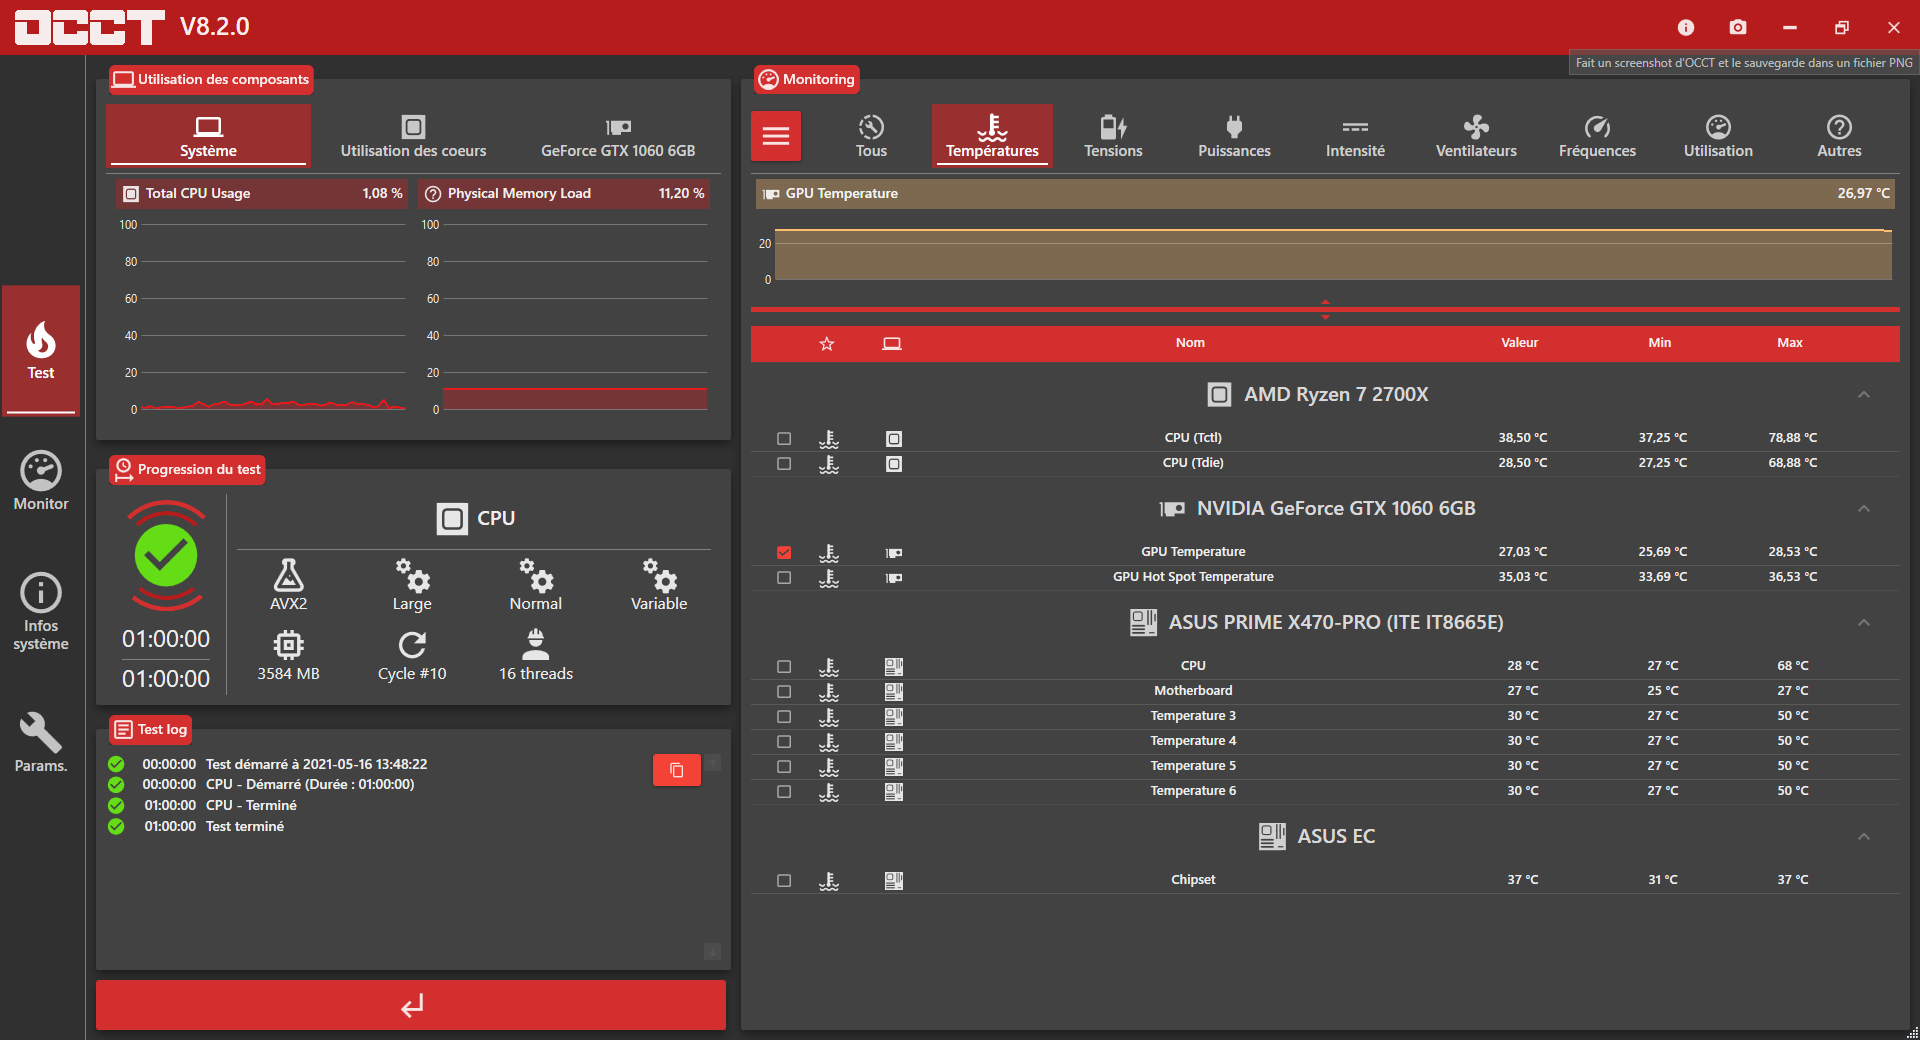The height and width of the screenshot is (1040, 1920).
Task: Sort by the Max column header
Action: click(1790, 343)
